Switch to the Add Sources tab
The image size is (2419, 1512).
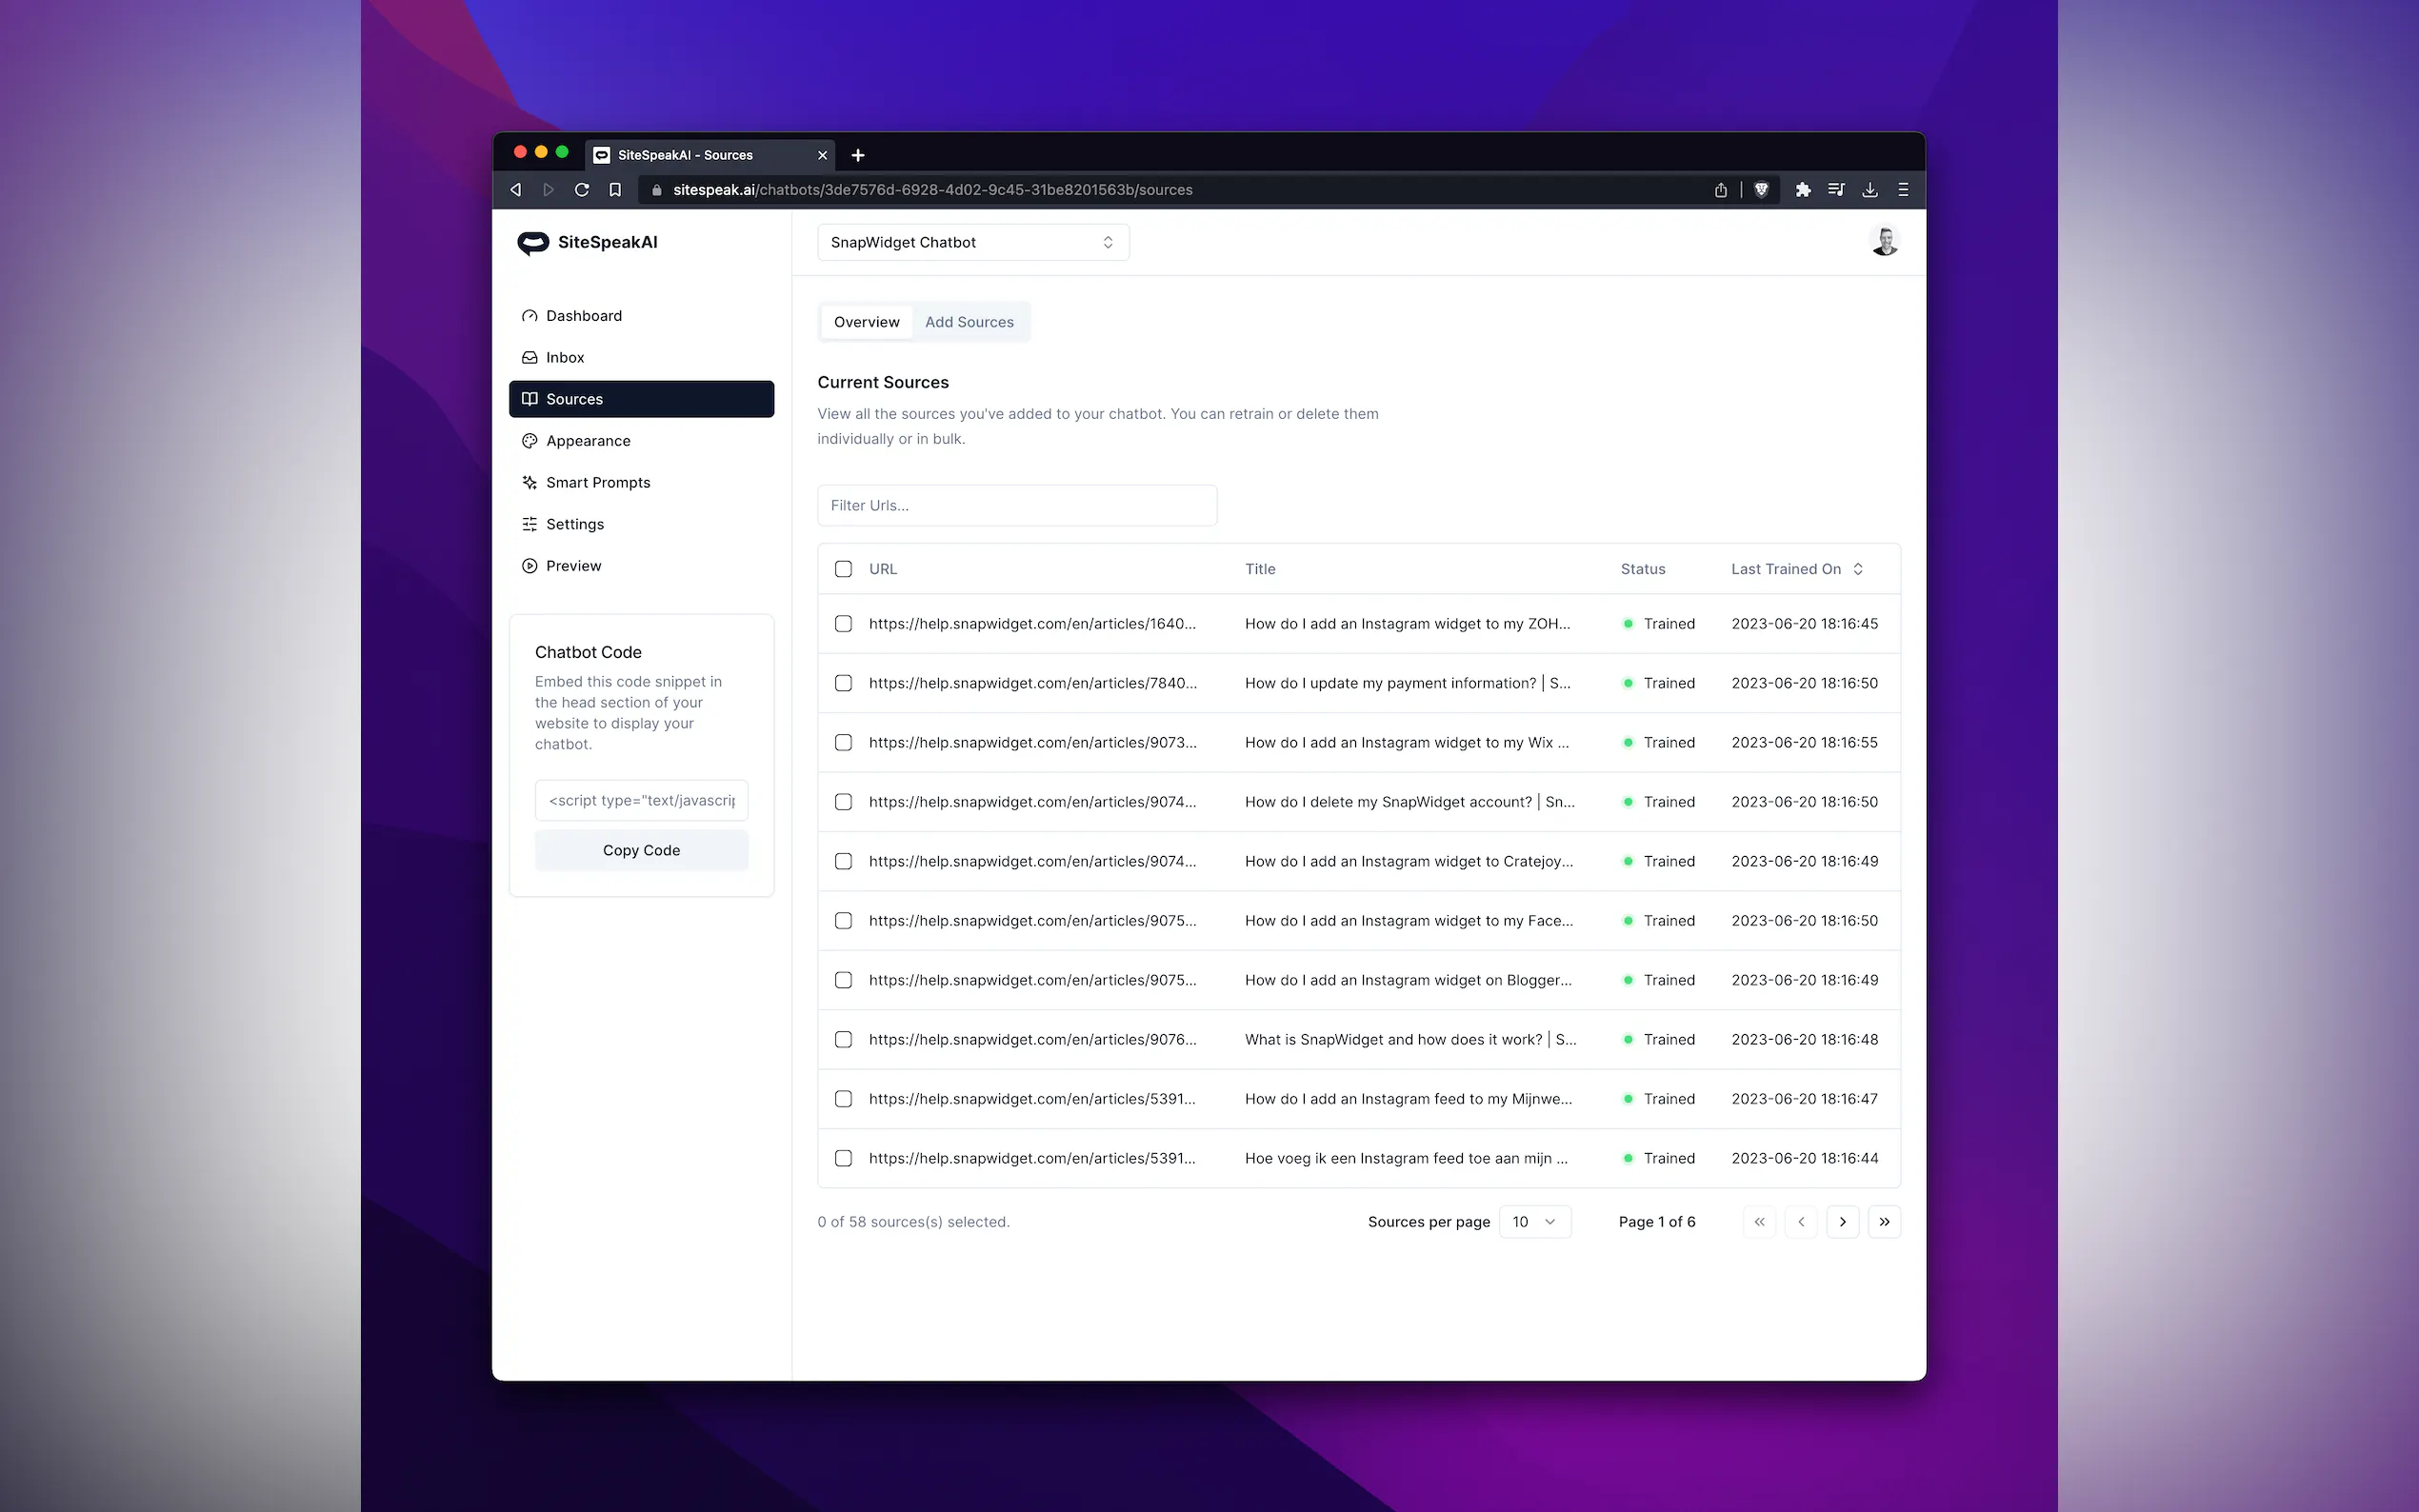coord(968,322)
